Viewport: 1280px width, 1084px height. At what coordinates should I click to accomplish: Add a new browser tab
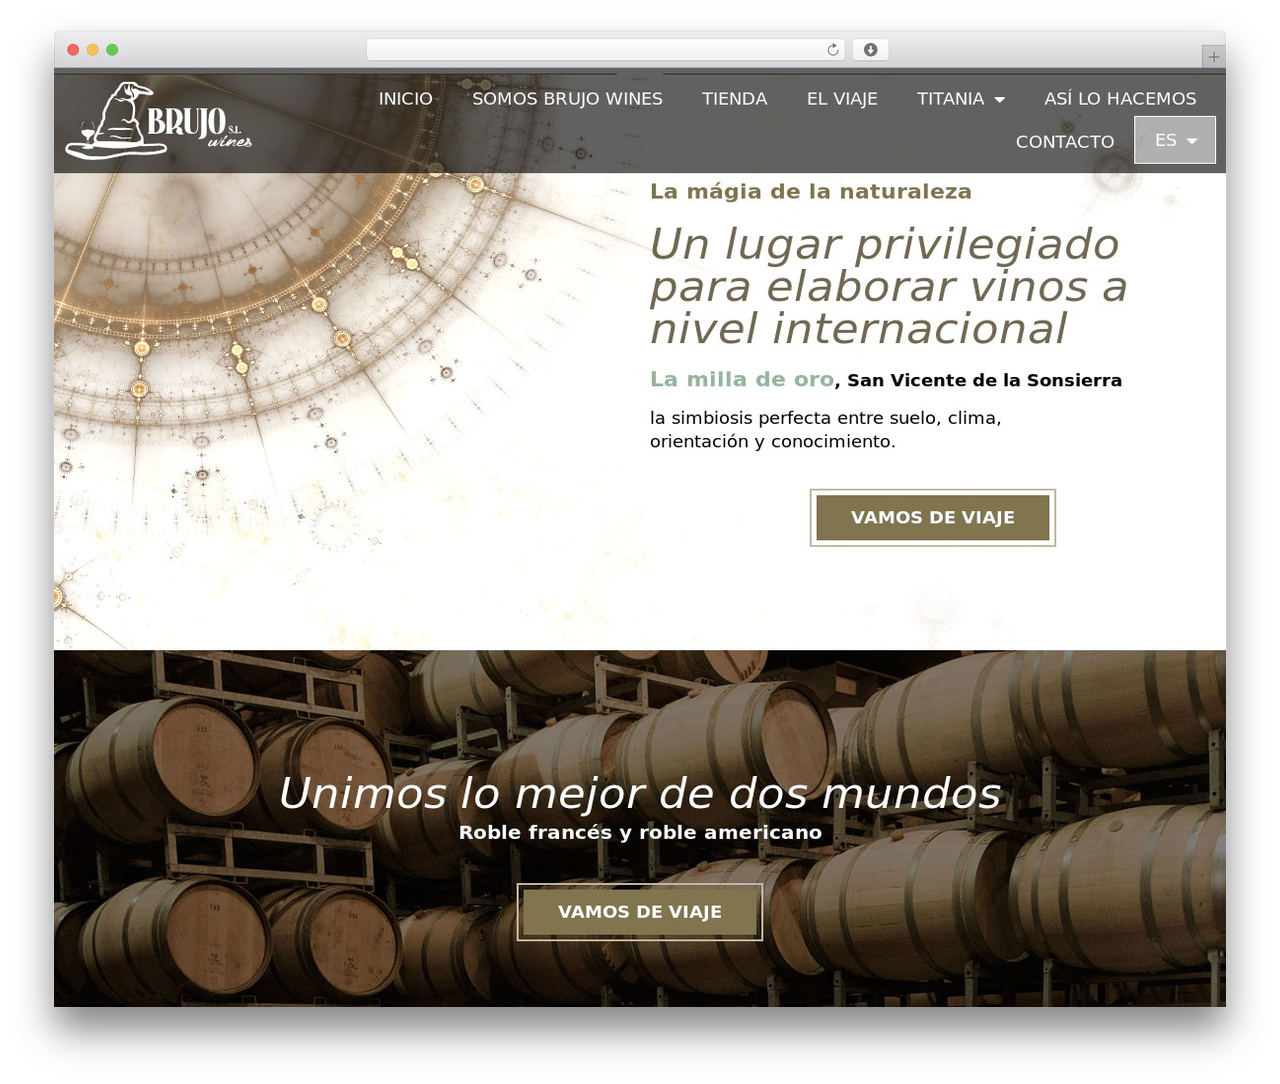(1213, 57)
